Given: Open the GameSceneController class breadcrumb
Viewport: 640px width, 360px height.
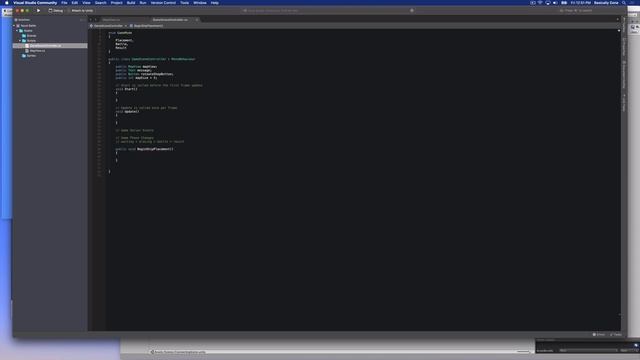Looking at the screenshot, I should pos(107,26).
